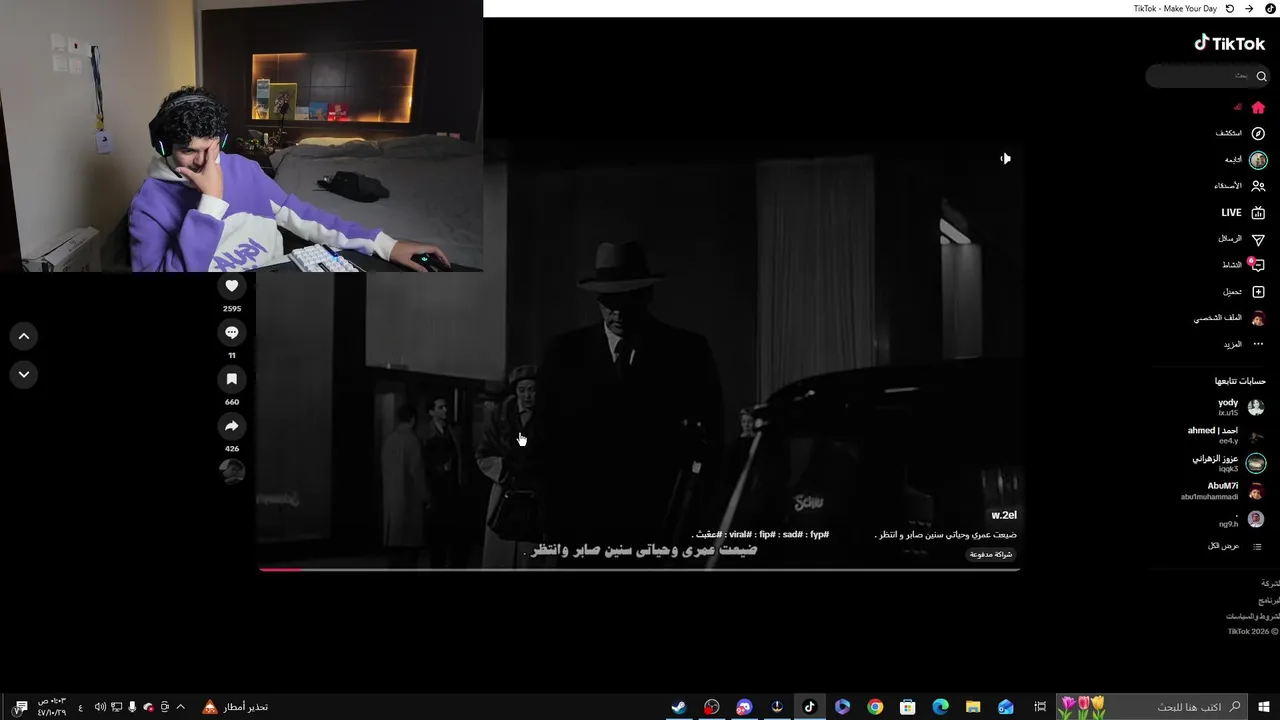
Task: Seek along the video progress bar
Action: (x=639, y=570)
